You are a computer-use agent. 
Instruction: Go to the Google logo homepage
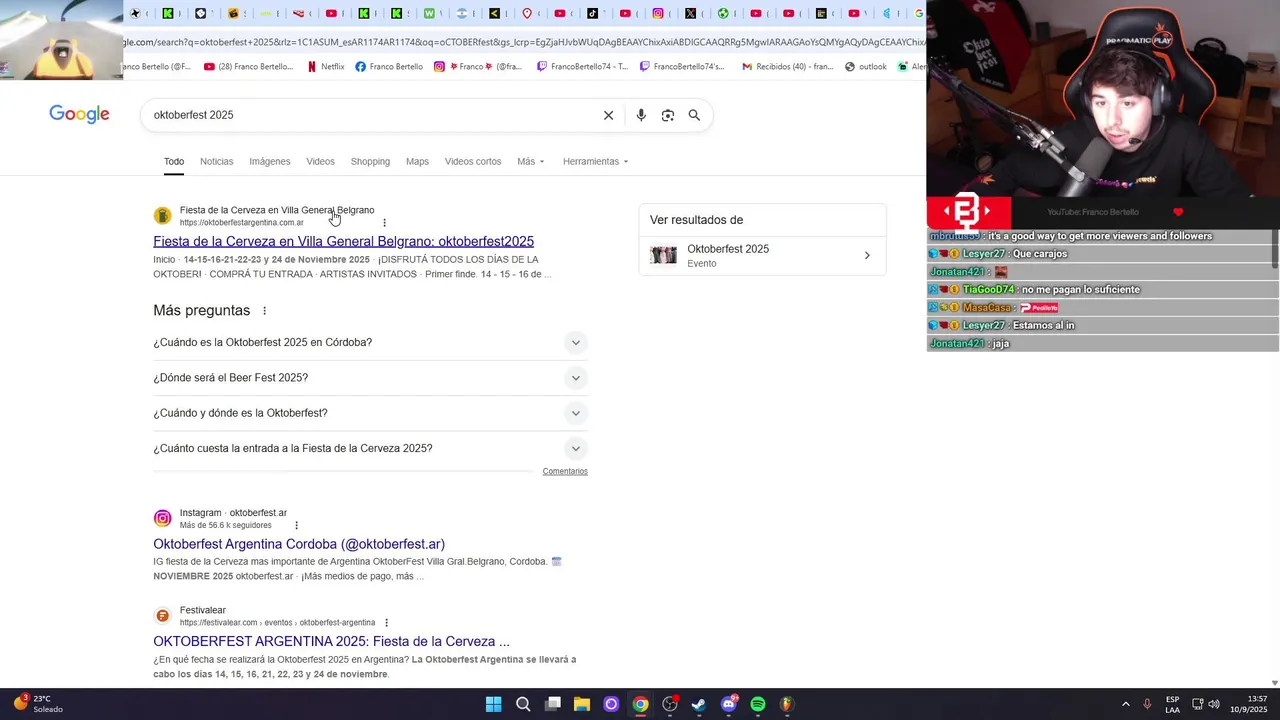click(80, 114)
